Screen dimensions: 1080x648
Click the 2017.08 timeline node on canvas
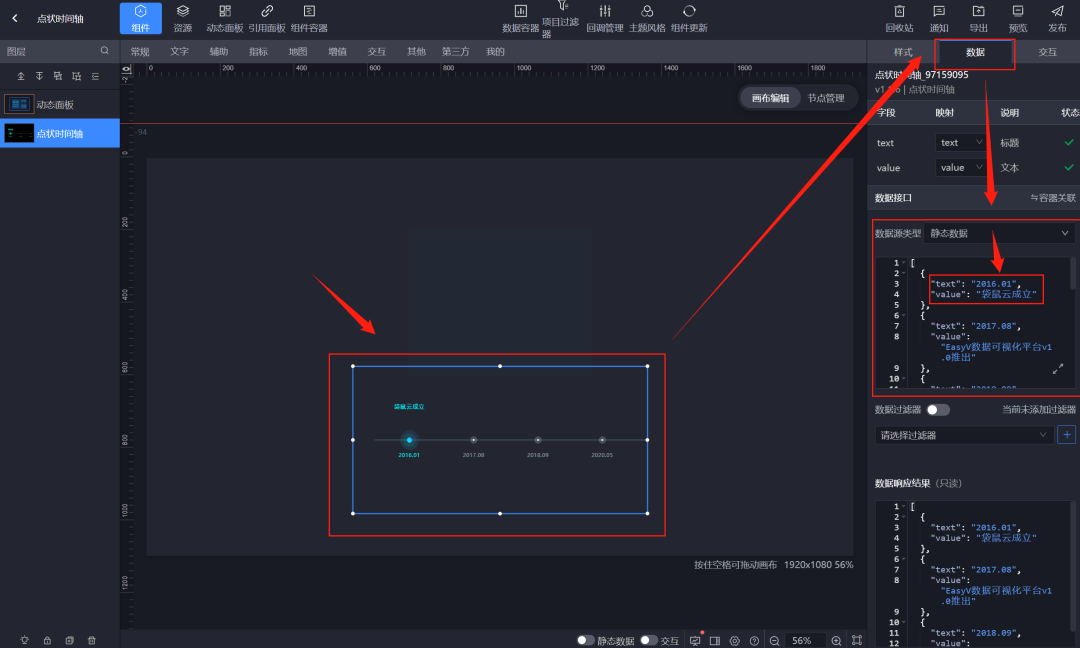473,440
